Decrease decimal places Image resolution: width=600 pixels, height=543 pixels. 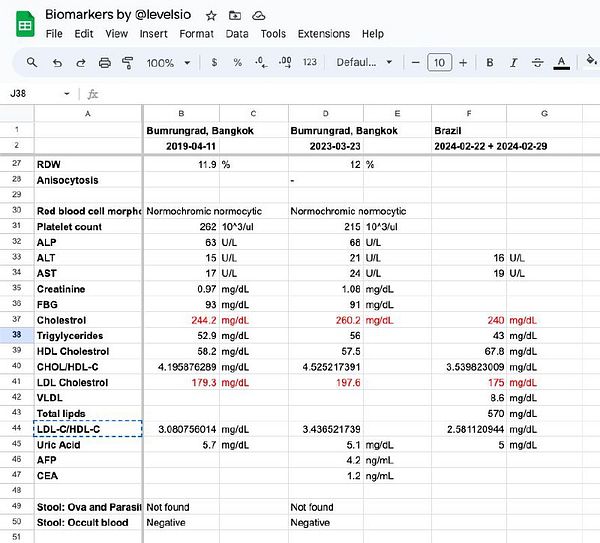click(261, 62)
